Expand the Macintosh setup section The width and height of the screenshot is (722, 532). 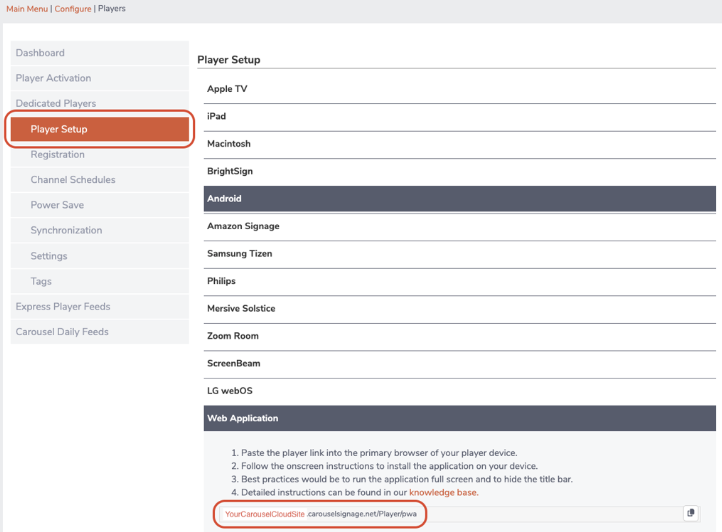click(x=460, y=144)
